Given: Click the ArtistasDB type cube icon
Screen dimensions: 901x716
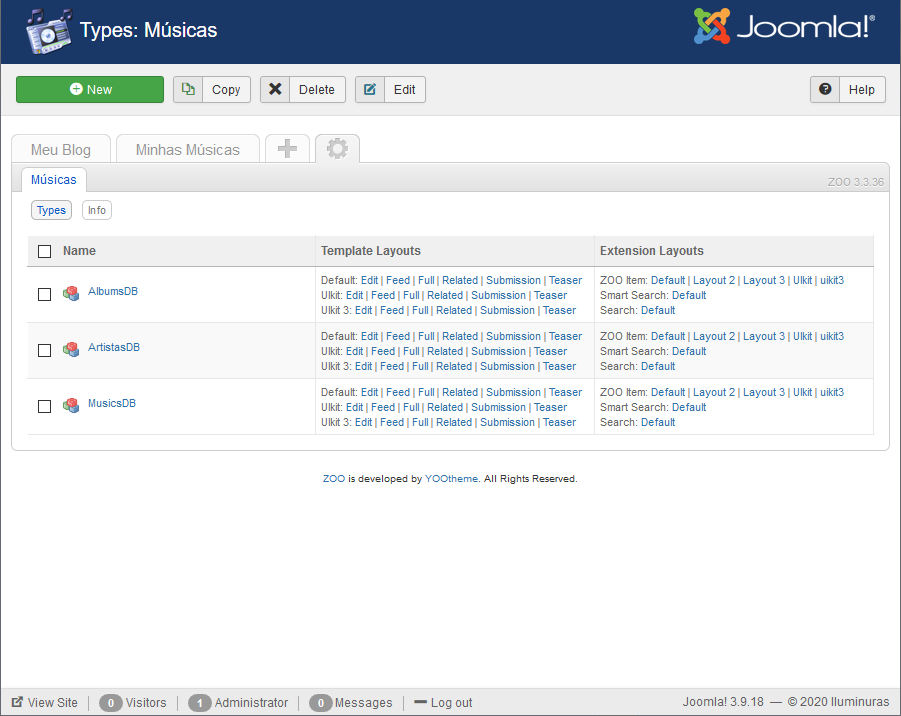Looking at the screenshot, I should (x=71, y=349).
